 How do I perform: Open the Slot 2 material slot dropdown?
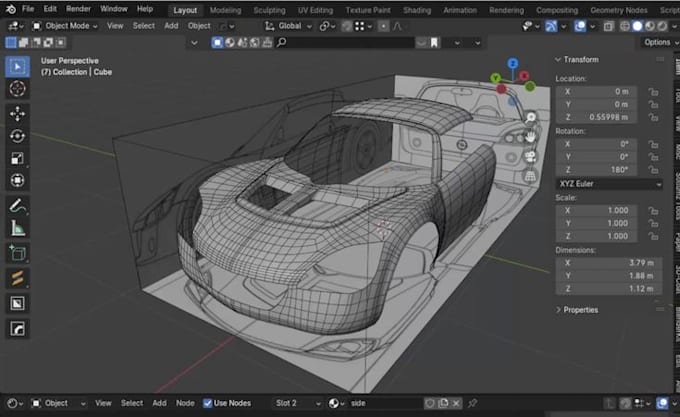pyautogui.click(x=298, y=404)
